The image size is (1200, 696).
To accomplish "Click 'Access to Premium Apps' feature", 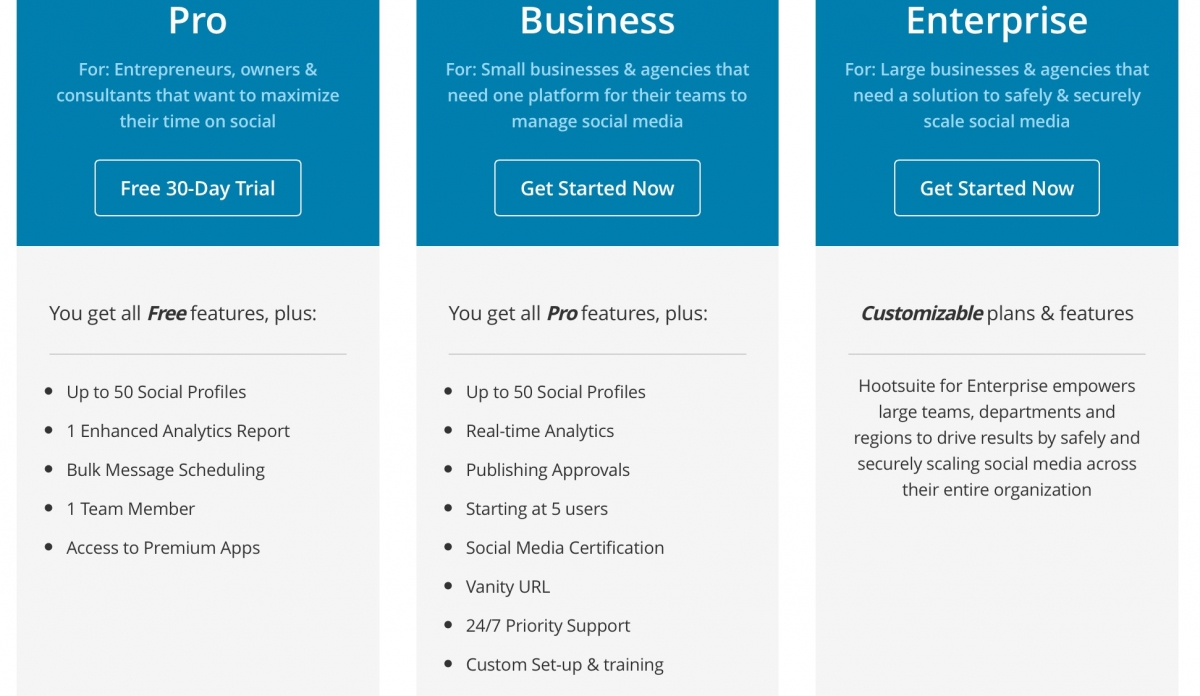I will pos(163,548).
